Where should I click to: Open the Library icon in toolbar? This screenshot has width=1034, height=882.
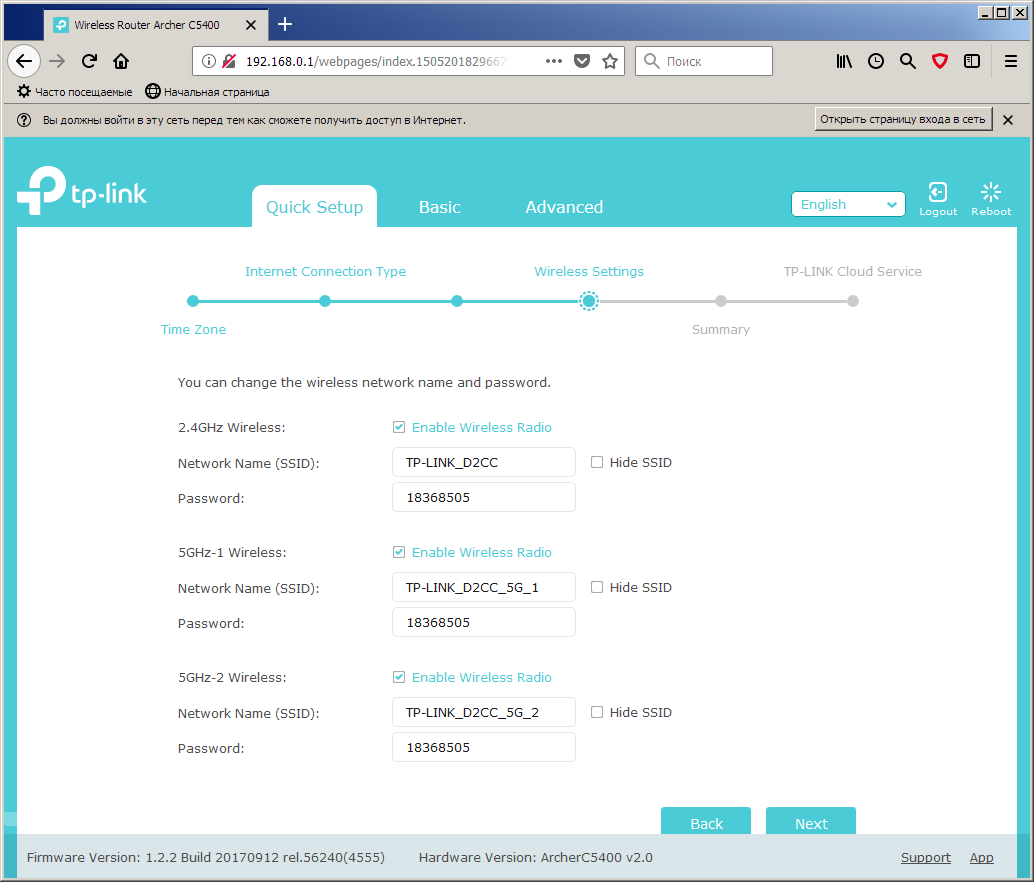[844, 61]
